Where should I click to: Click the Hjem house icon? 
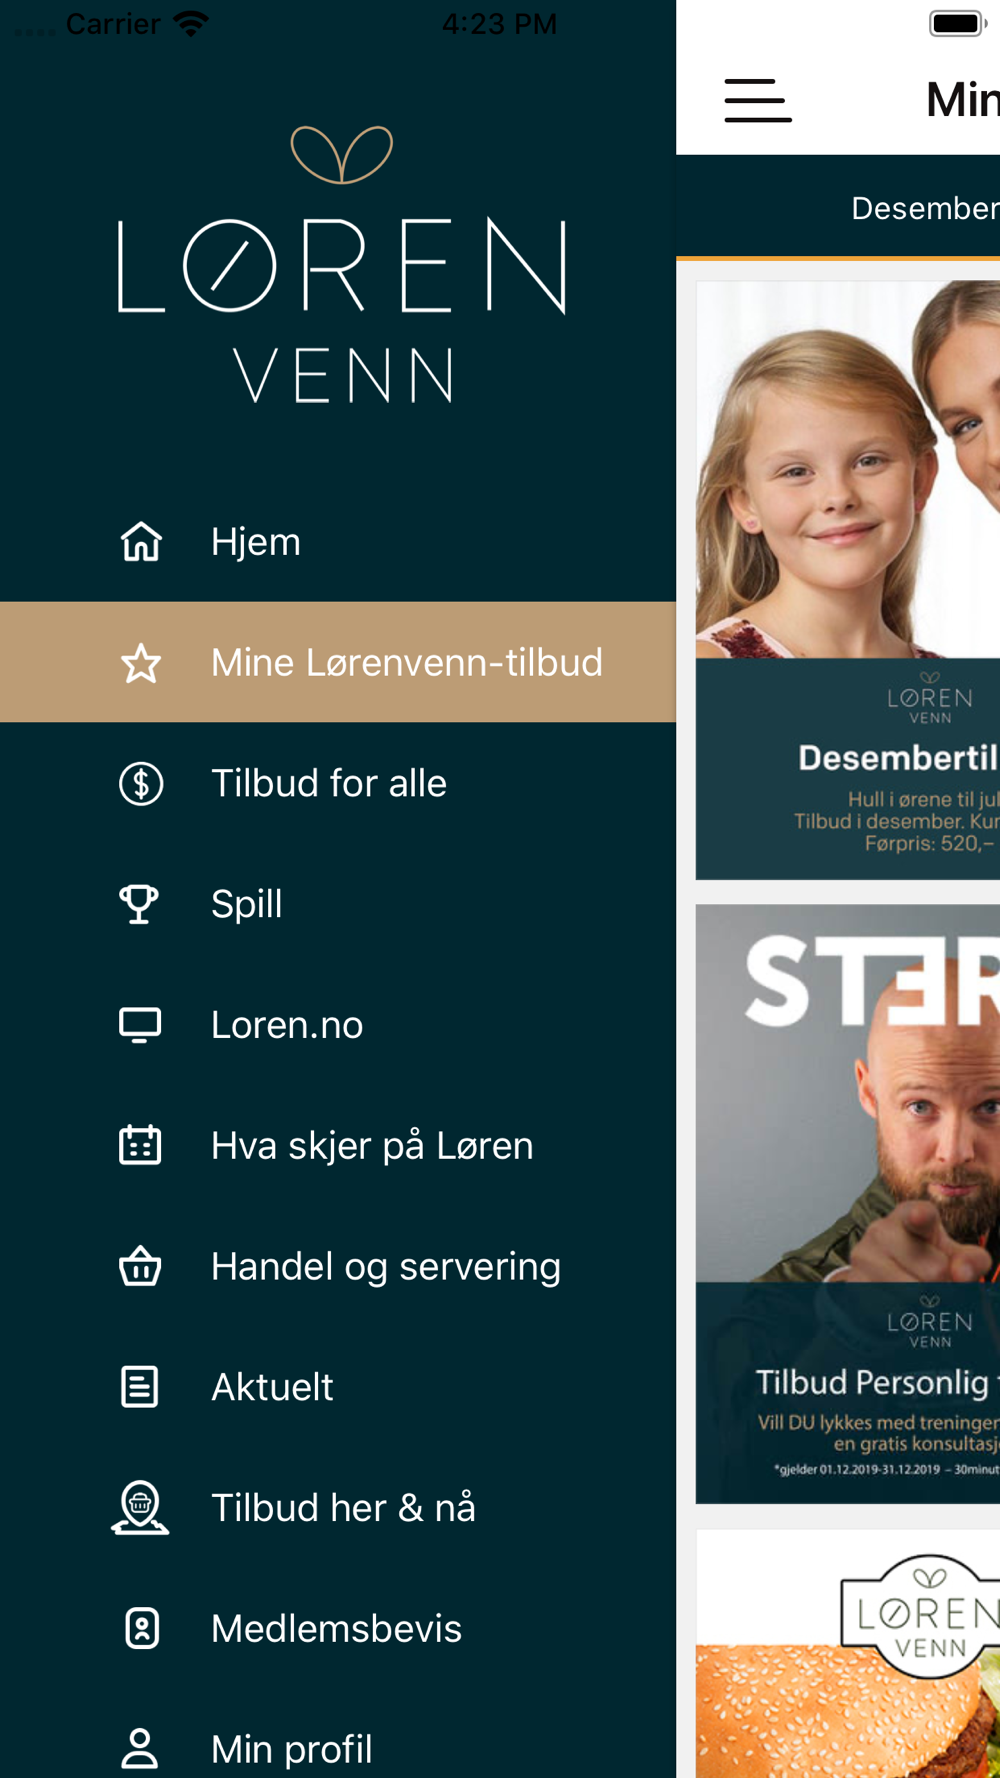(141, 542)
